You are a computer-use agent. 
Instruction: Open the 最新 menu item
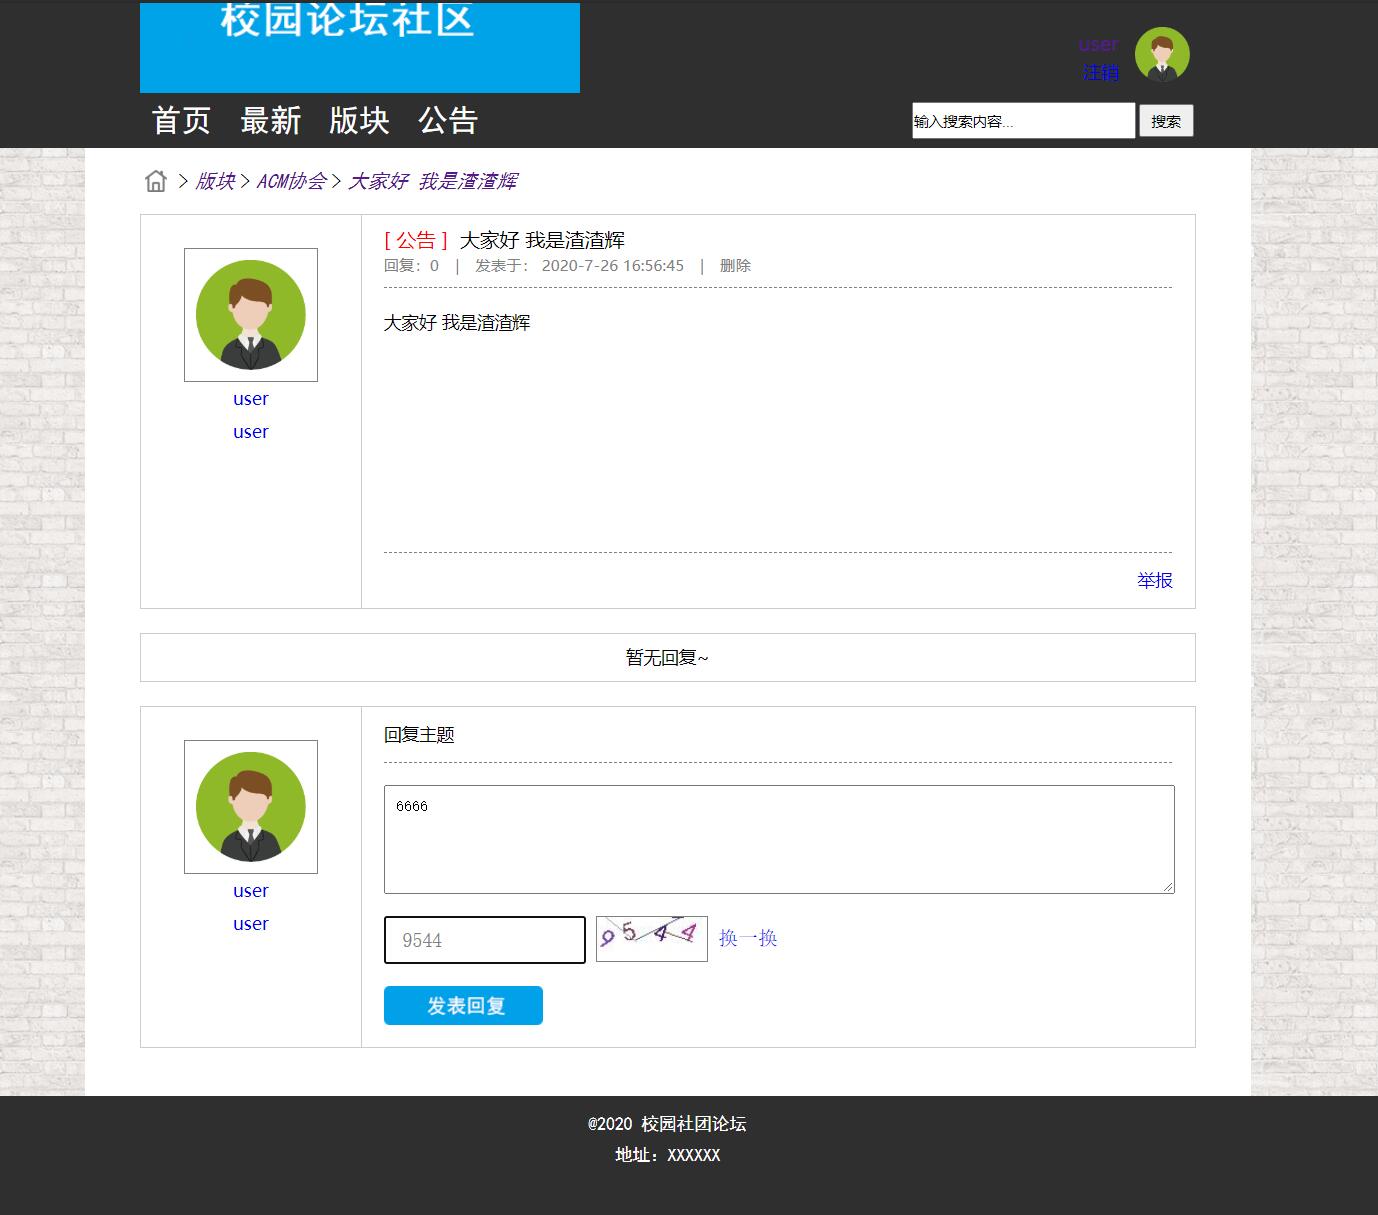(x=271, y=121)
